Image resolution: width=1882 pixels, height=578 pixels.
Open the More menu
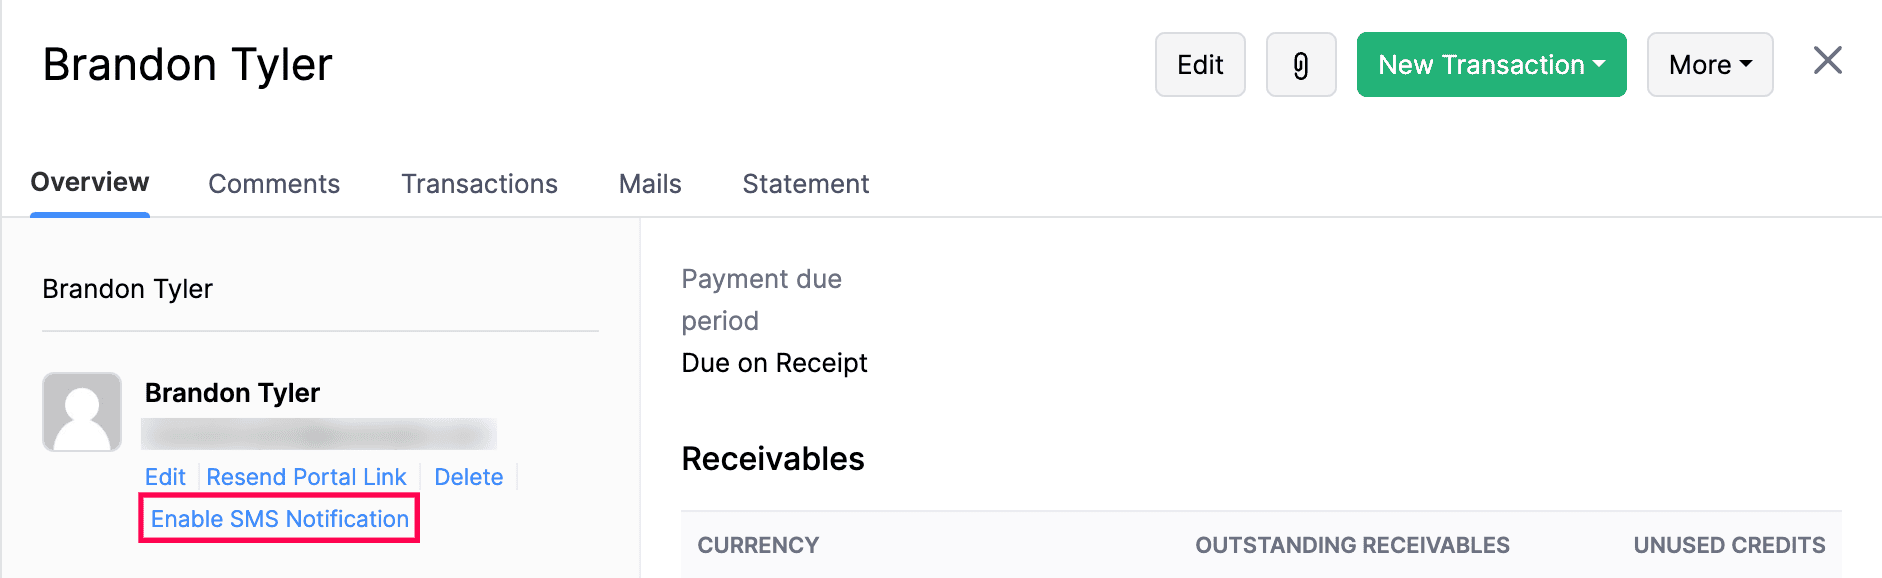click(x=1709, y=64)
